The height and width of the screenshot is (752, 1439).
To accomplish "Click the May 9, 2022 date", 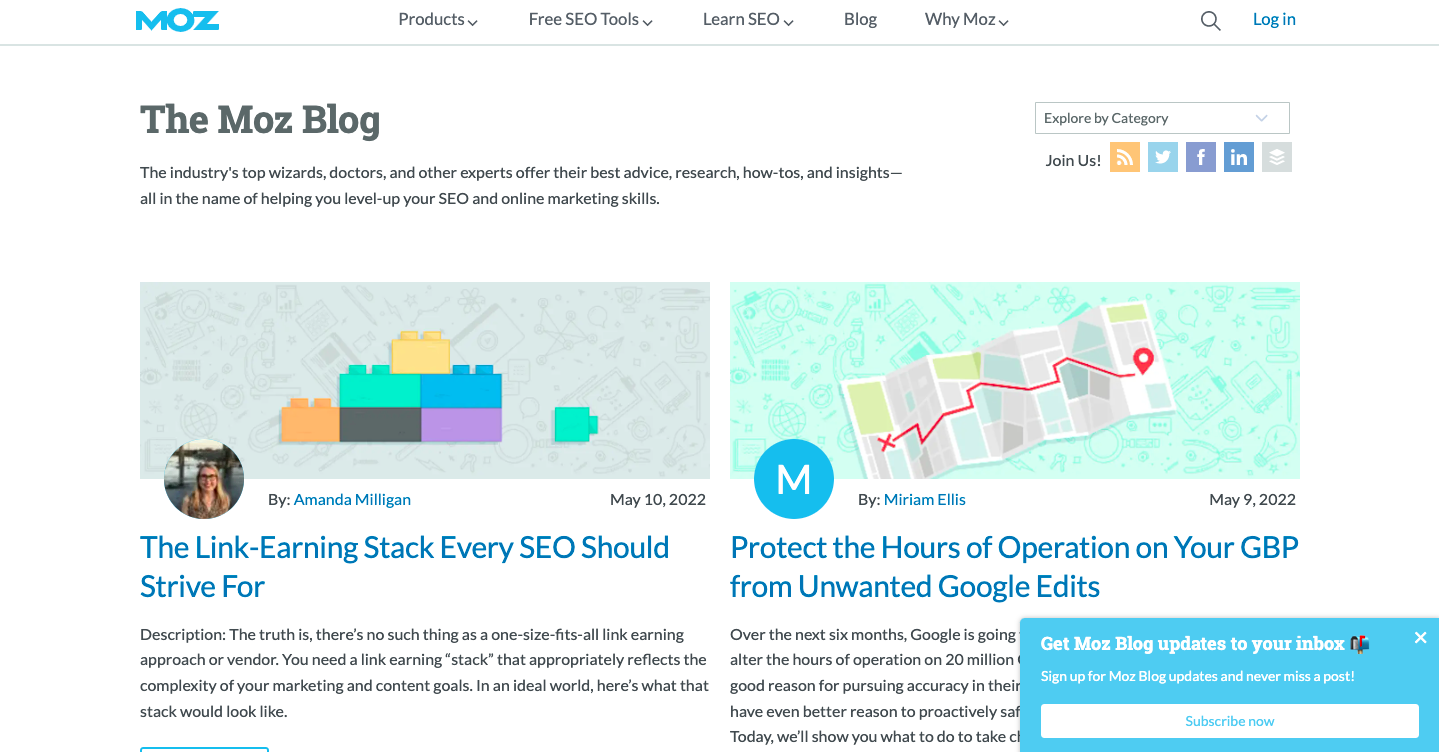I will (x=1253, y=499).
